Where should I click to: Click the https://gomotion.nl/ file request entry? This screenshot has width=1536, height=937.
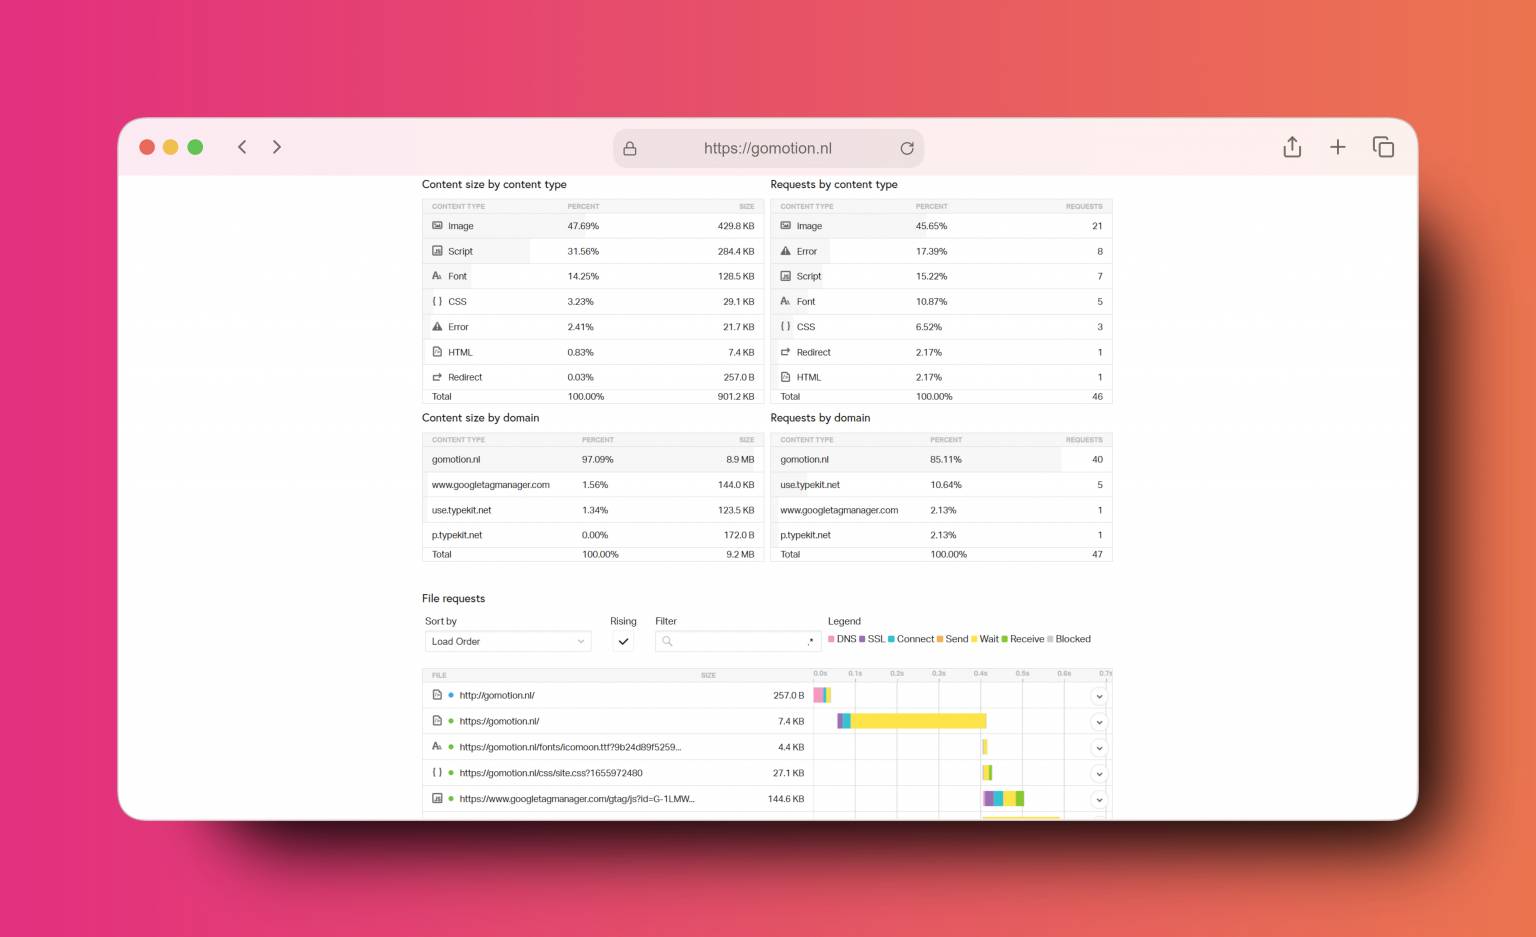pos(499,721)
